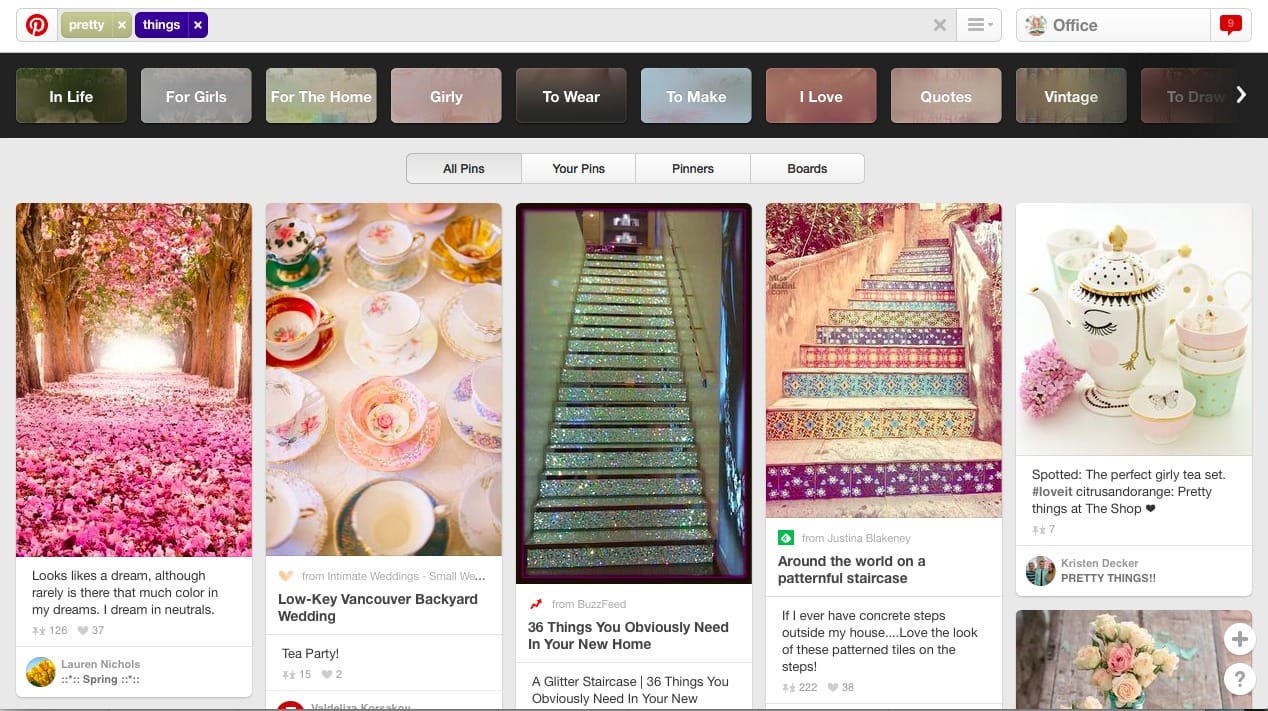Click the 37 likes heart
Image resolution: width=1268 pixels, height=711 pixels.
coord(90,630)
